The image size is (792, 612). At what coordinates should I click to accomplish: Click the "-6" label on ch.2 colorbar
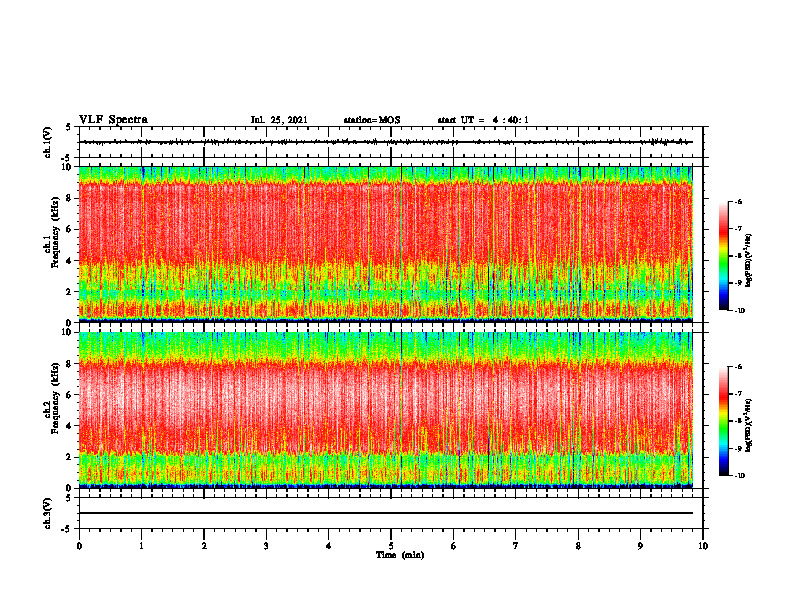739,367
